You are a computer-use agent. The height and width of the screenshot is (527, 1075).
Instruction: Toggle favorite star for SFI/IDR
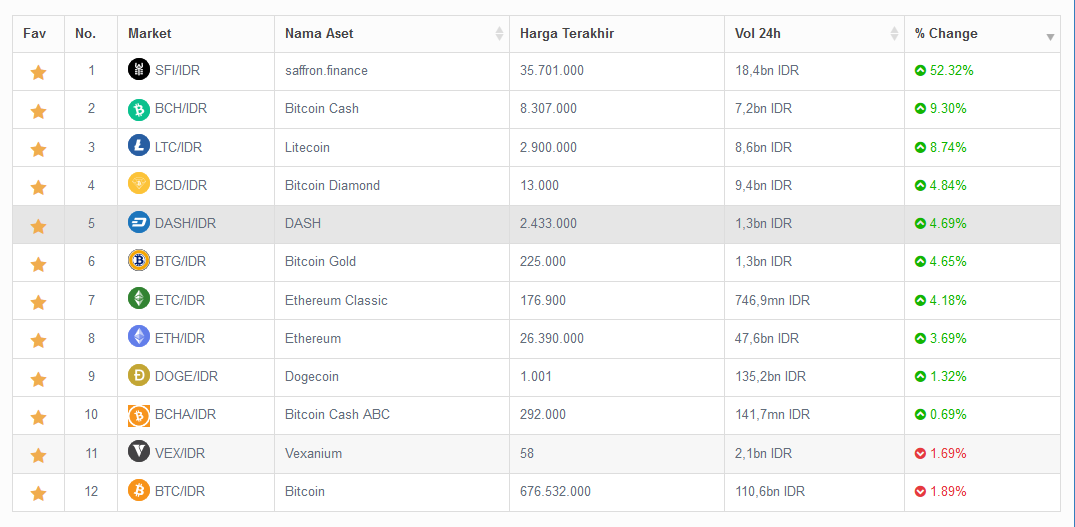[x=38, y=72]
